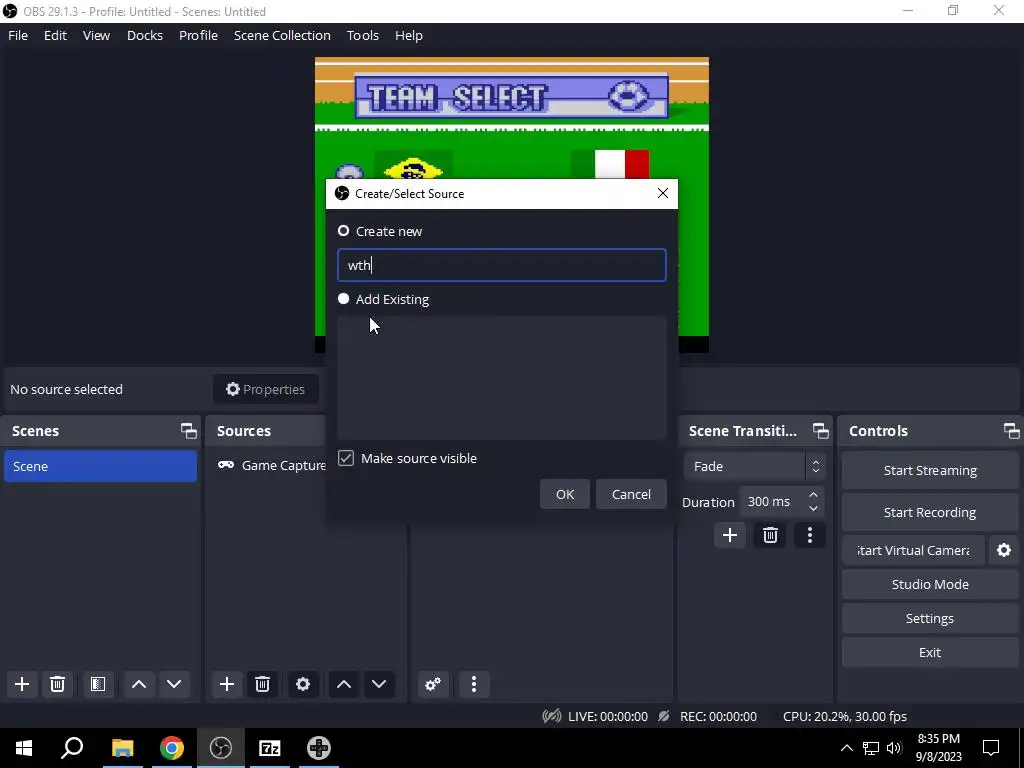Open taskbar clock and date

click(x=938, y=748)
